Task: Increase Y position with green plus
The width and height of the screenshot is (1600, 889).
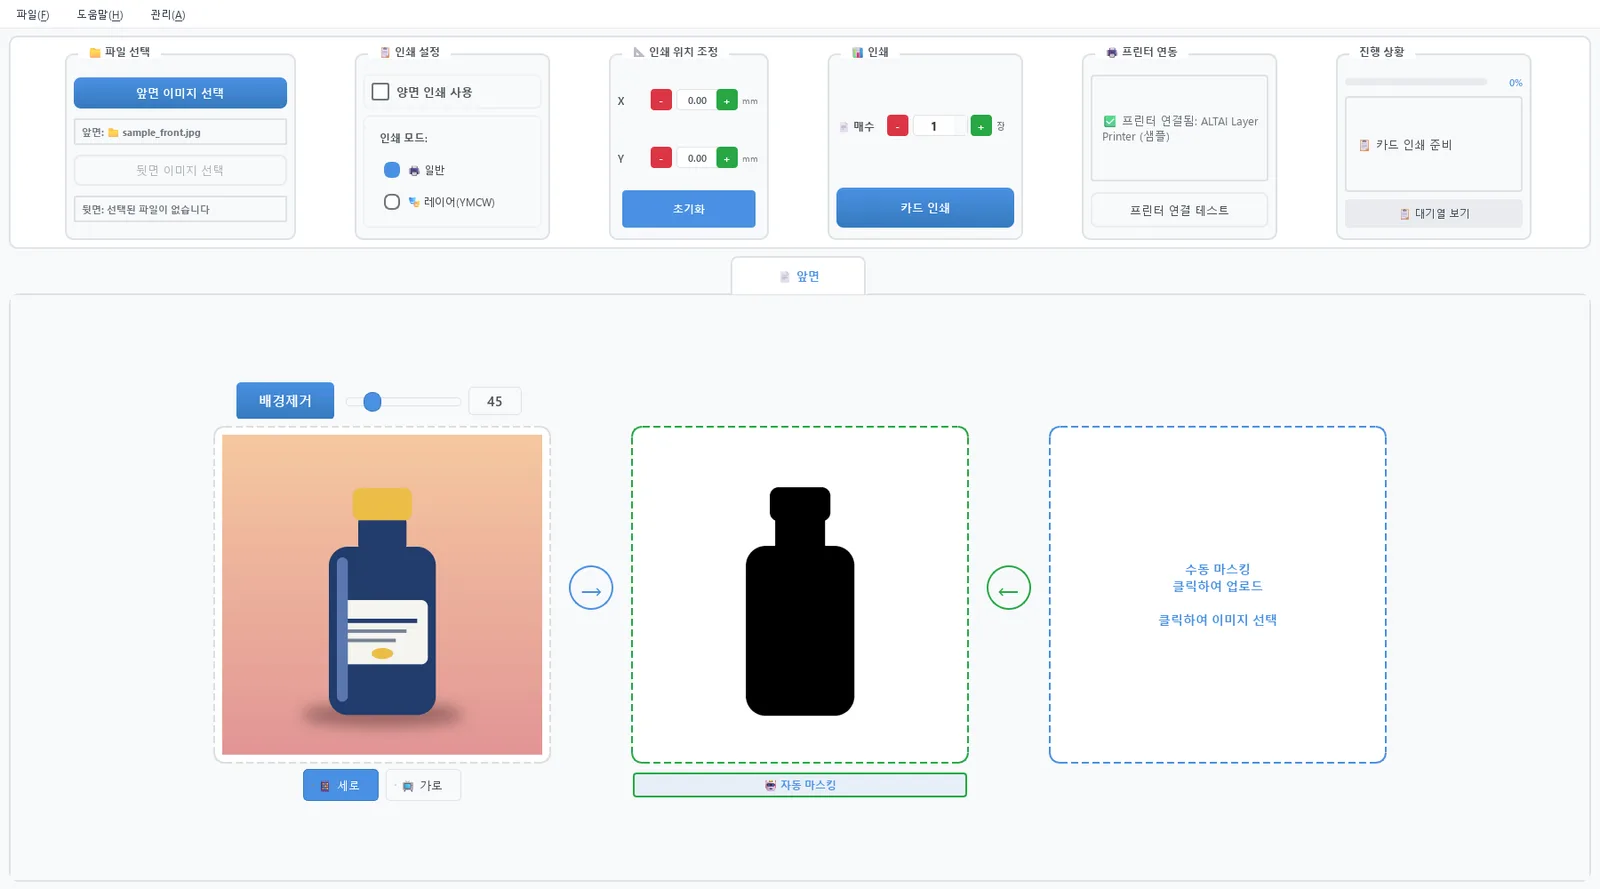Action: pyautogui.click(x=727, y=158)
